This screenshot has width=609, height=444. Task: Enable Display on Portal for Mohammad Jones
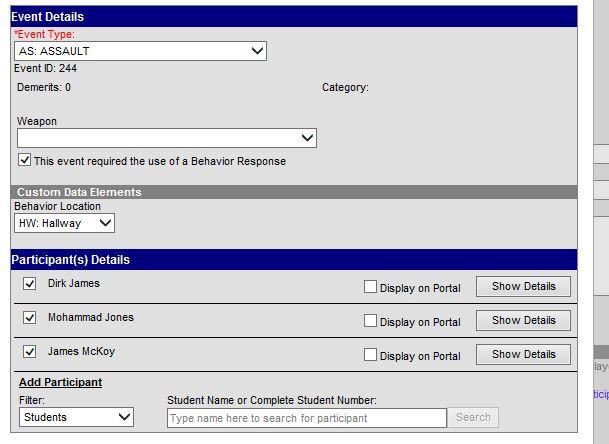point(370,320)
